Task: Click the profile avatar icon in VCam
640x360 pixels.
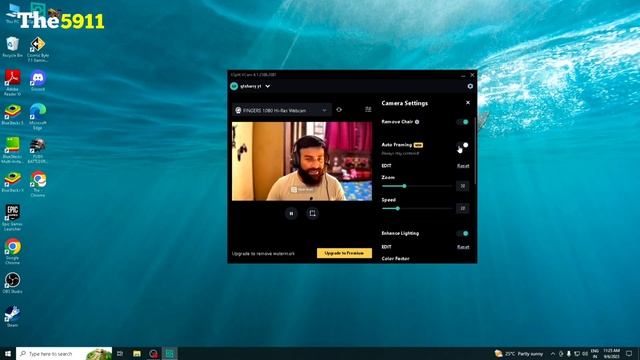Action: point(234,86)
